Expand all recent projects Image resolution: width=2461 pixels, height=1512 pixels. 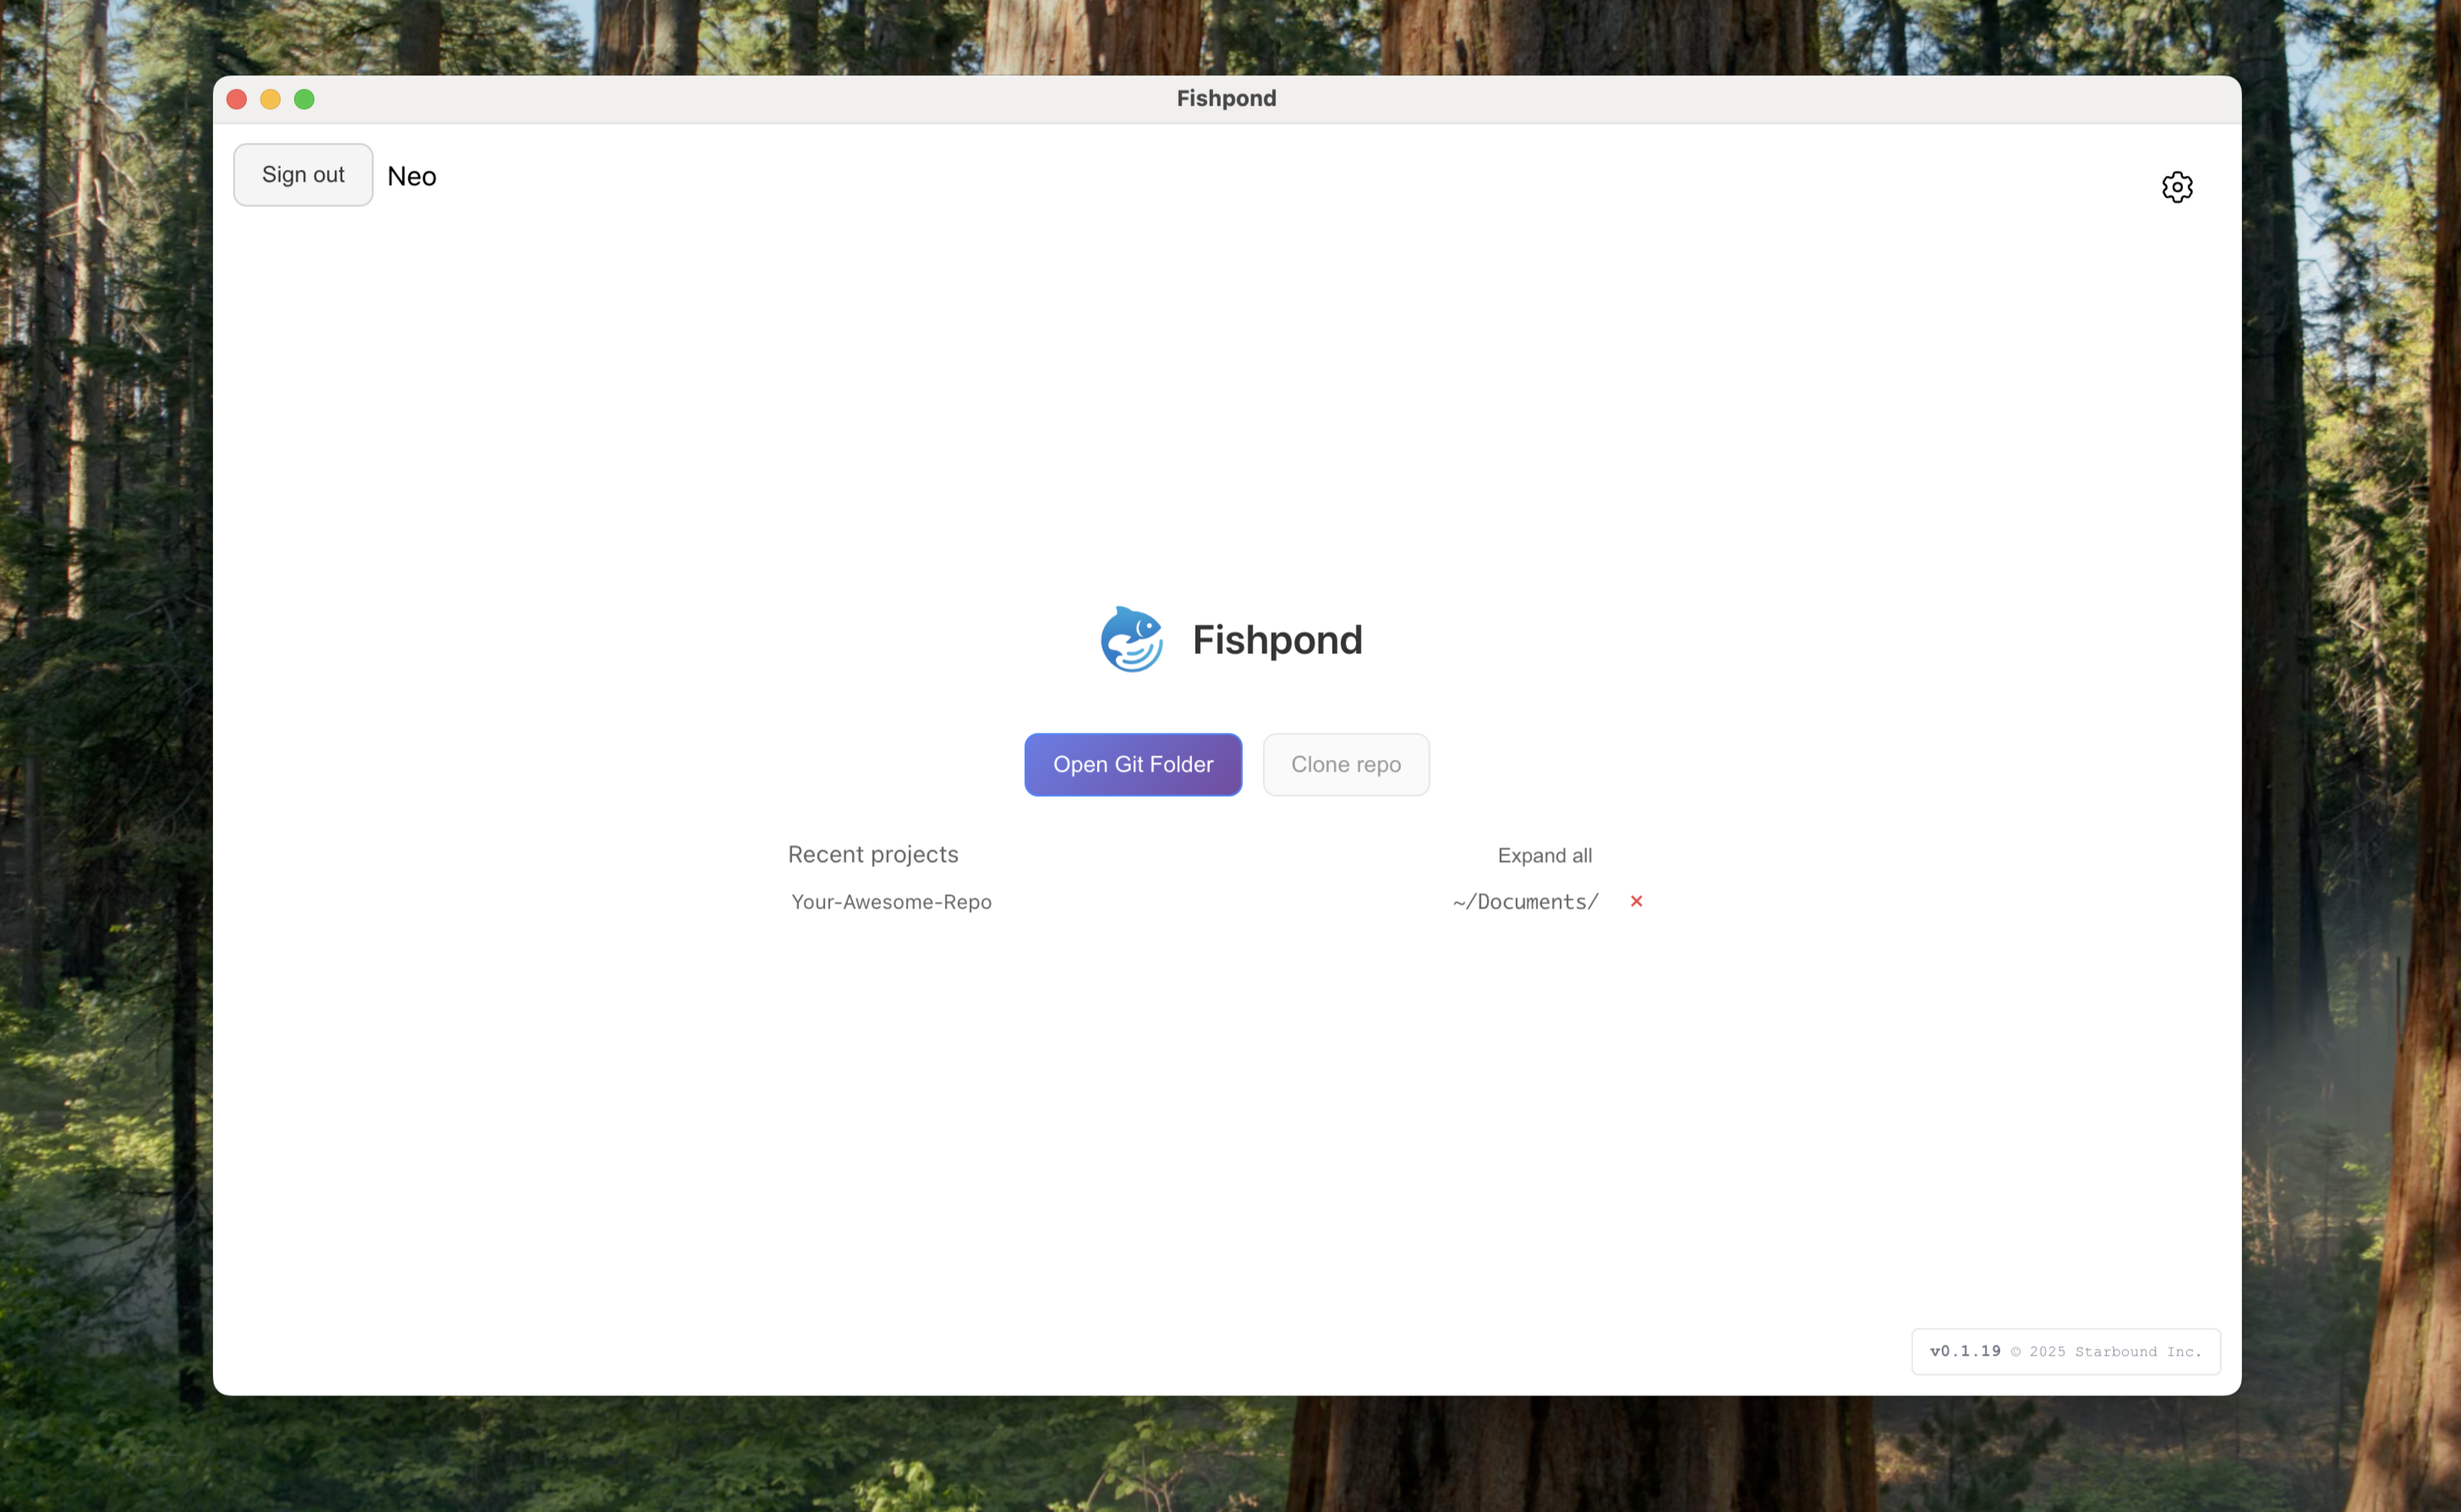1544,855
